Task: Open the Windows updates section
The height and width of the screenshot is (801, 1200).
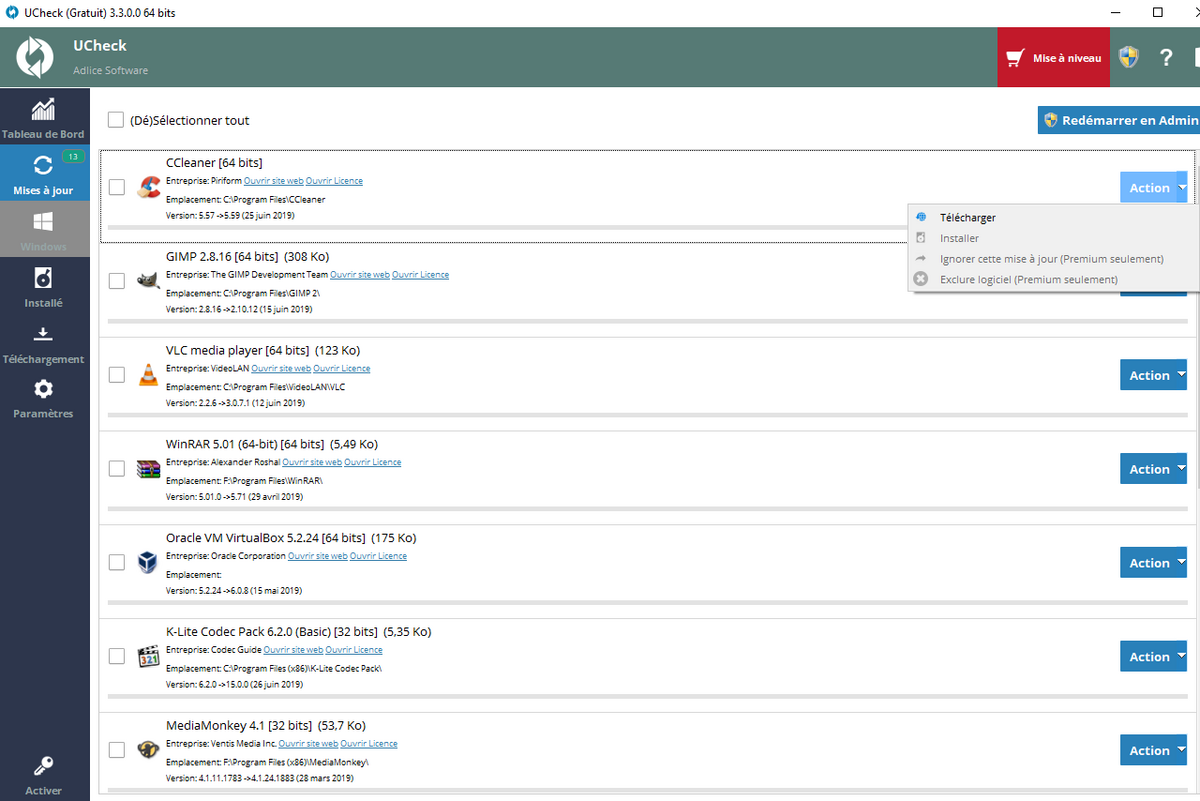Action: pos(44,229)
